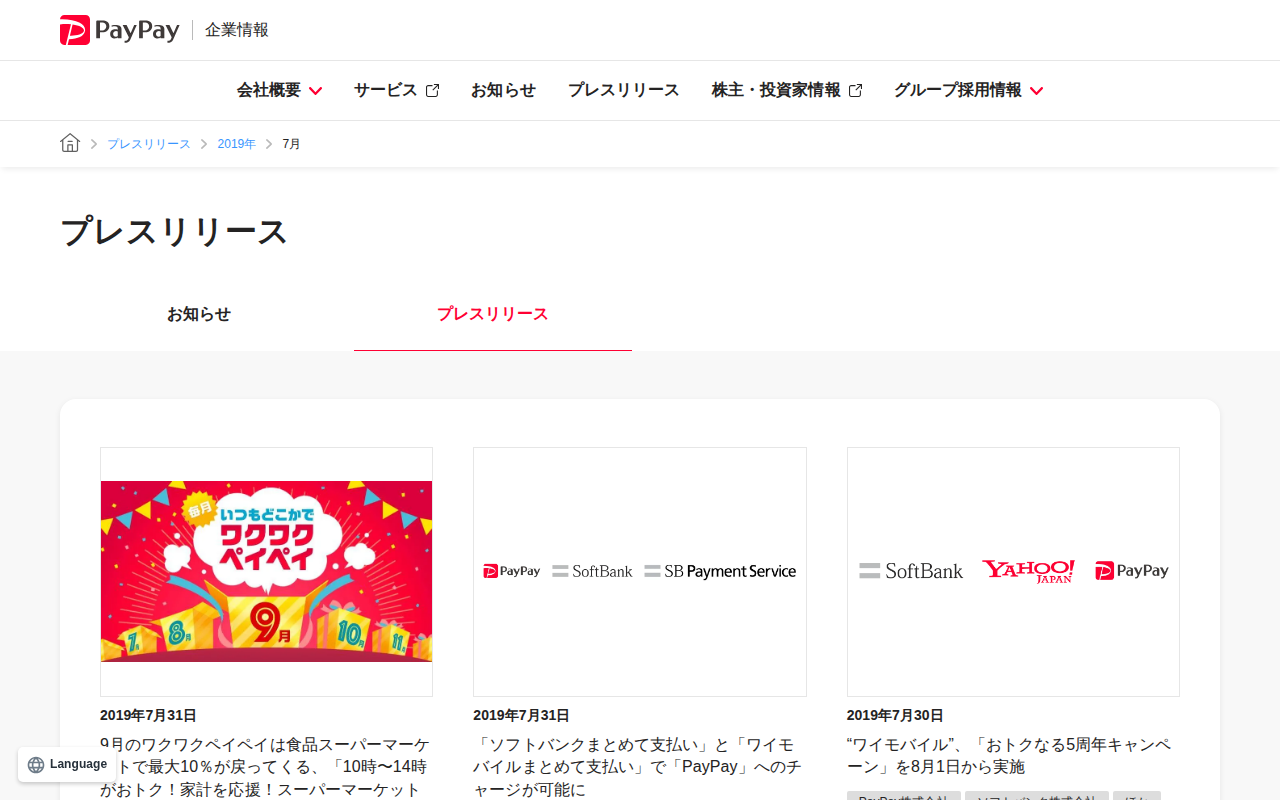This screenshot has height=800, width=1280.
Task: Click the 7月 breadcrumb text
Action: 291,144
